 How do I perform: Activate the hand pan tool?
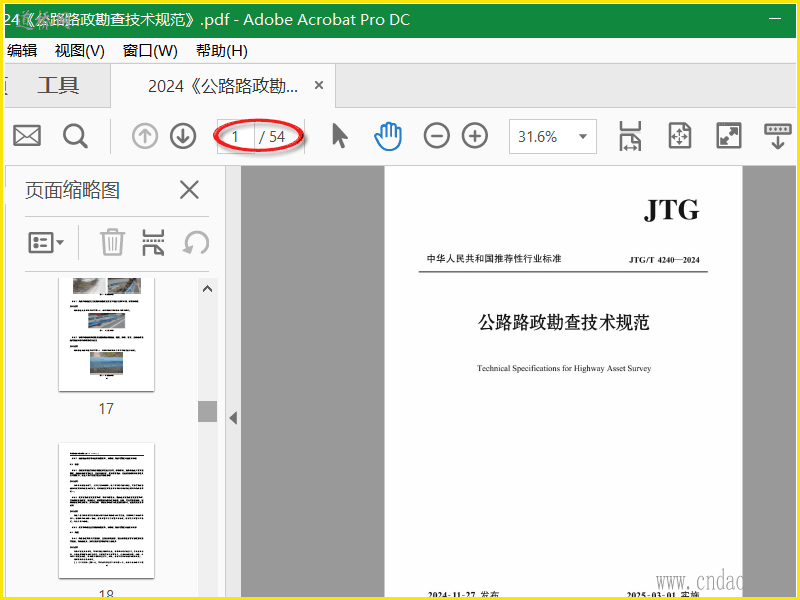[388, 136]
